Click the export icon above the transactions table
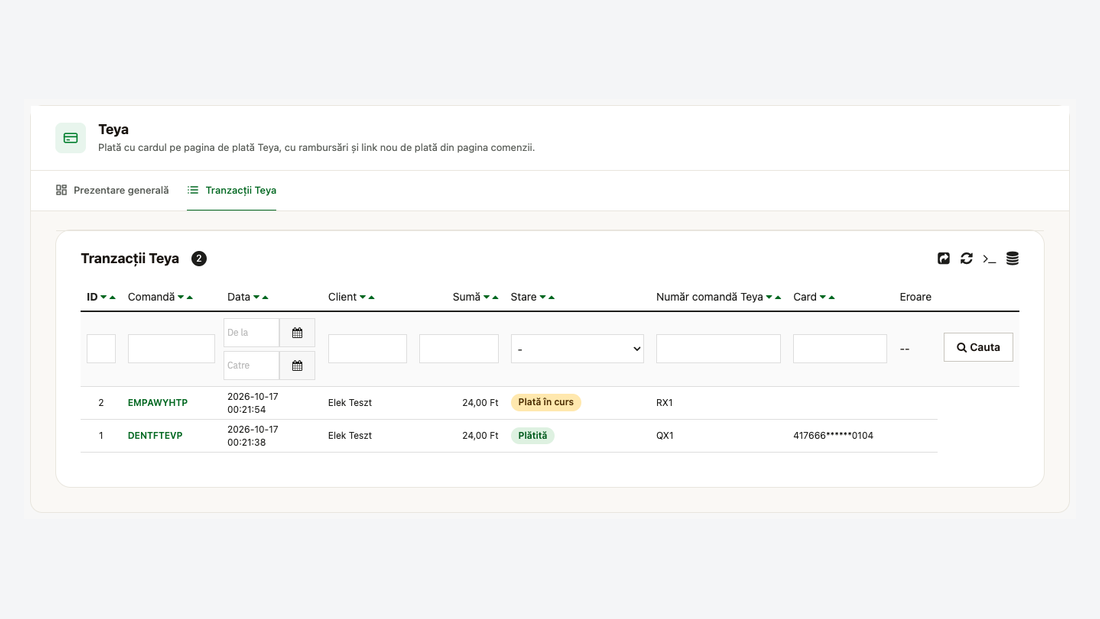 click(x=944, y=258)
